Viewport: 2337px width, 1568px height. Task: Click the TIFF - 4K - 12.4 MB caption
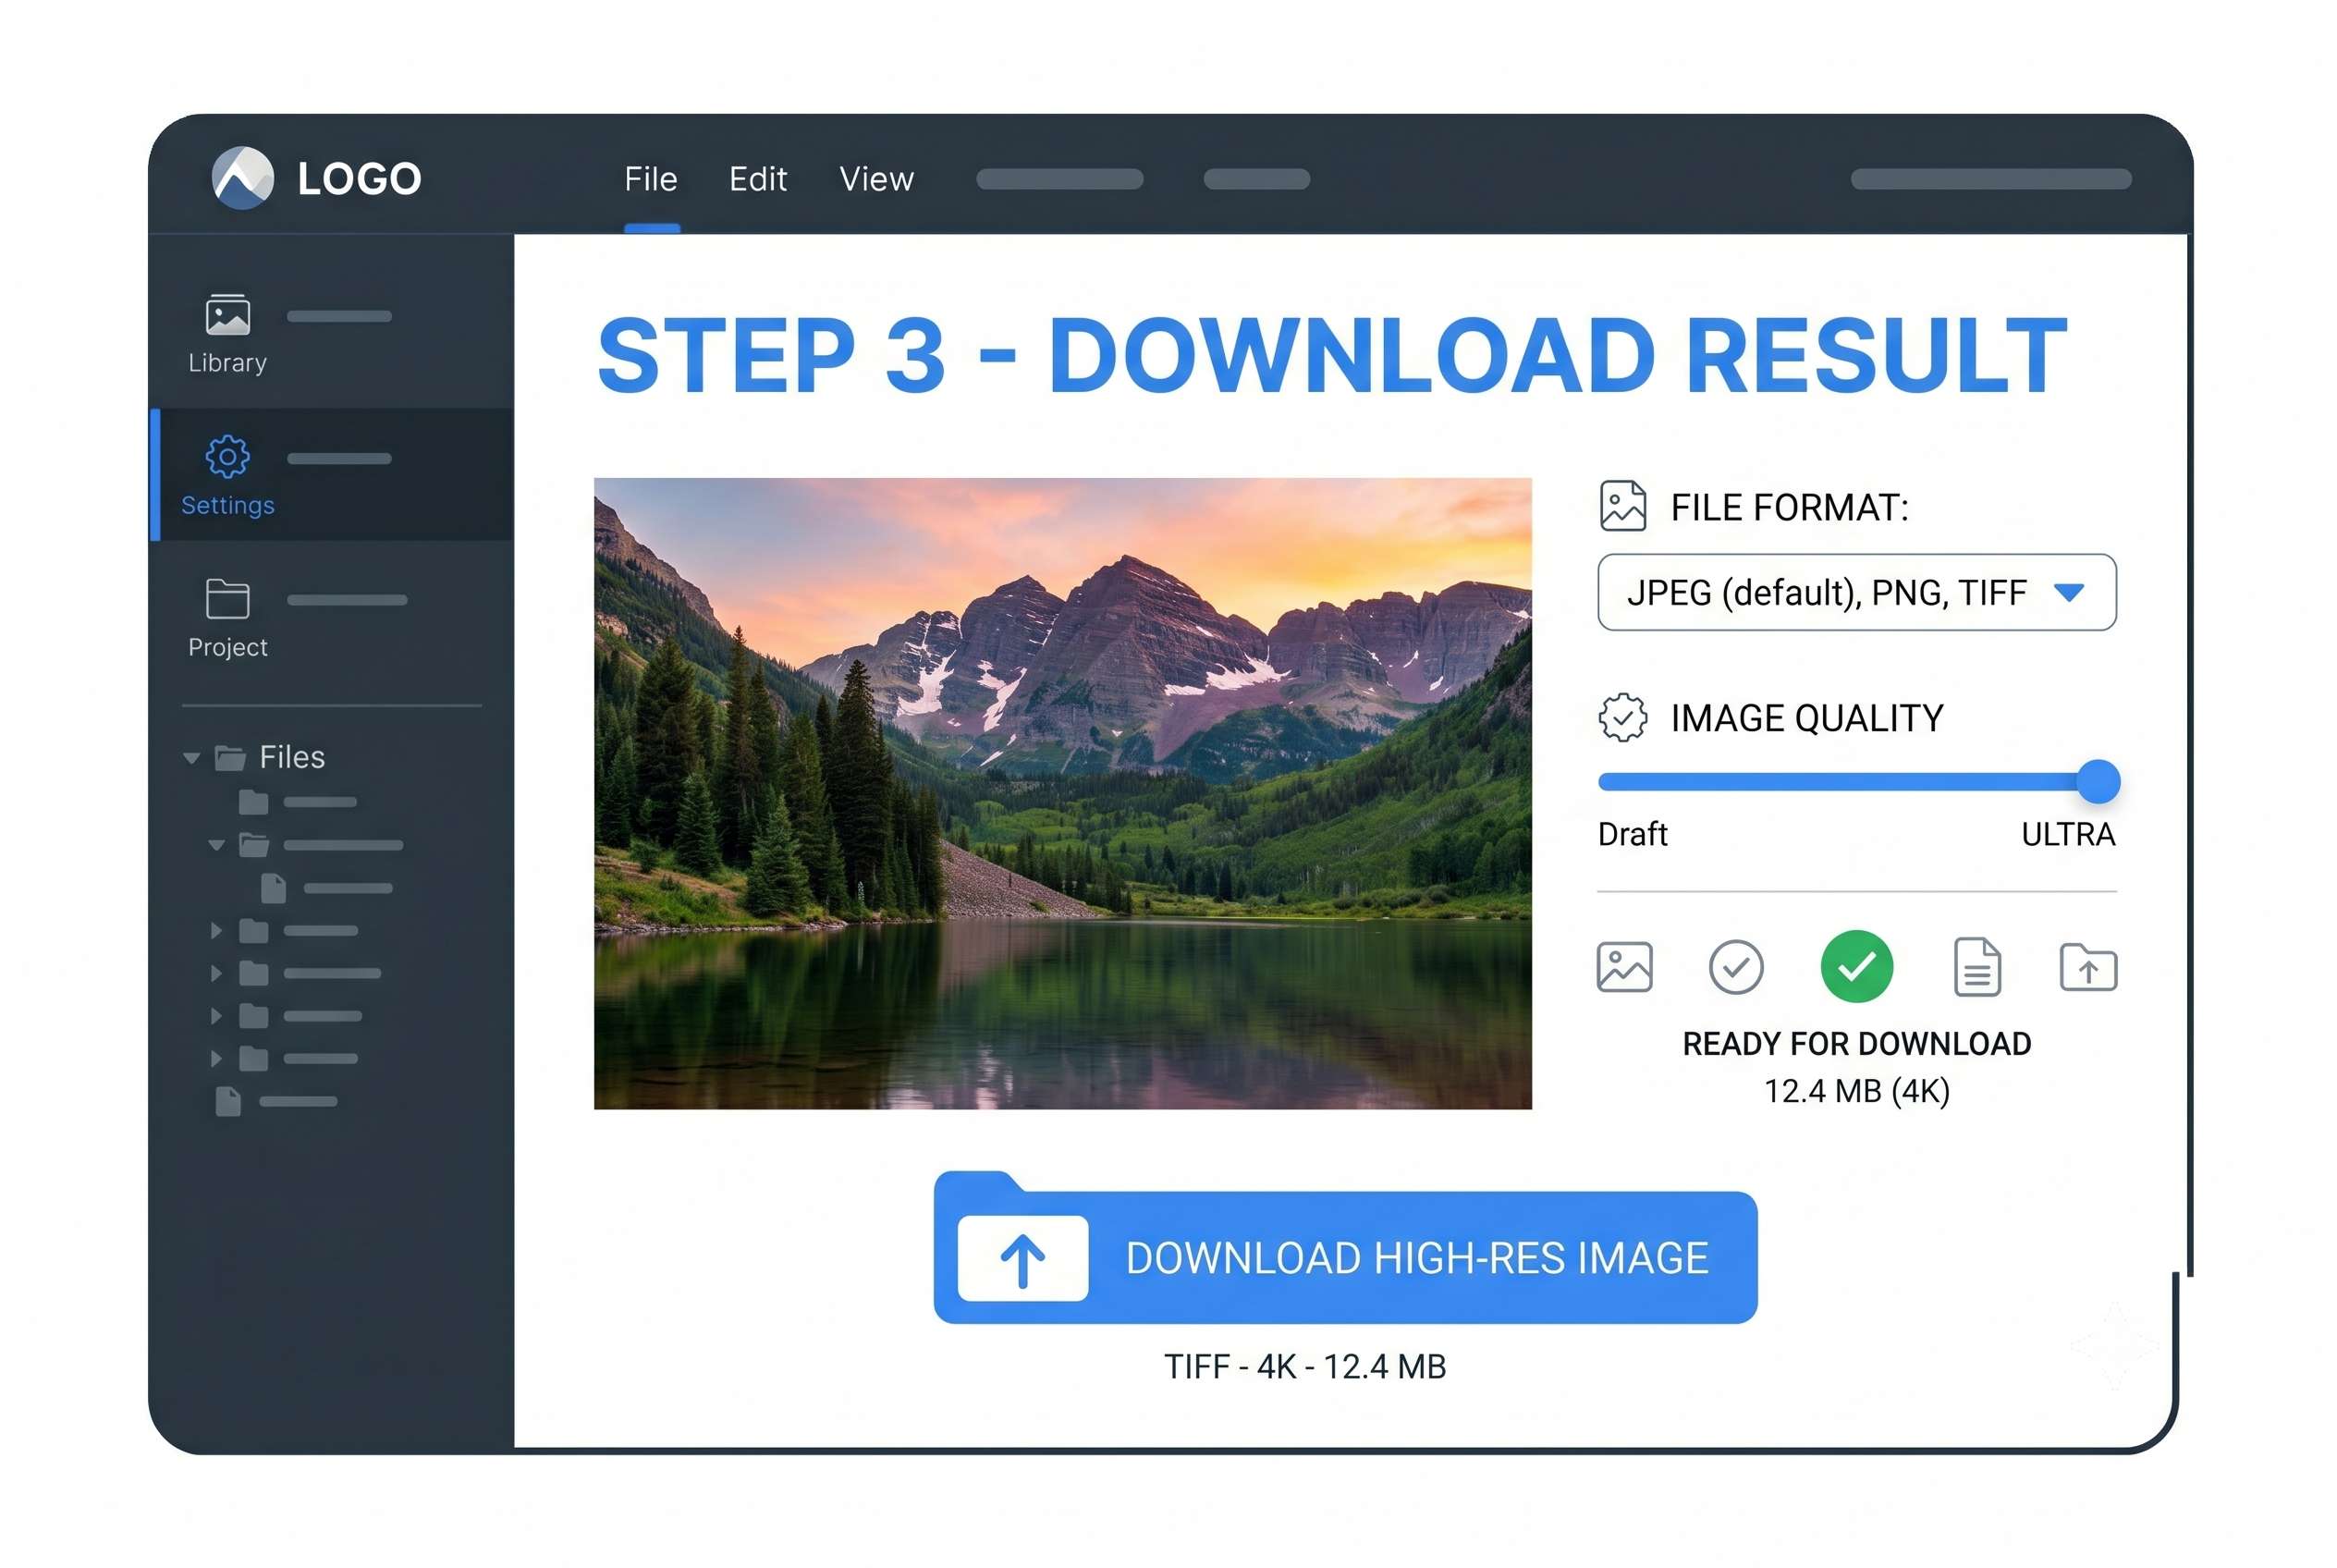1304,1366
